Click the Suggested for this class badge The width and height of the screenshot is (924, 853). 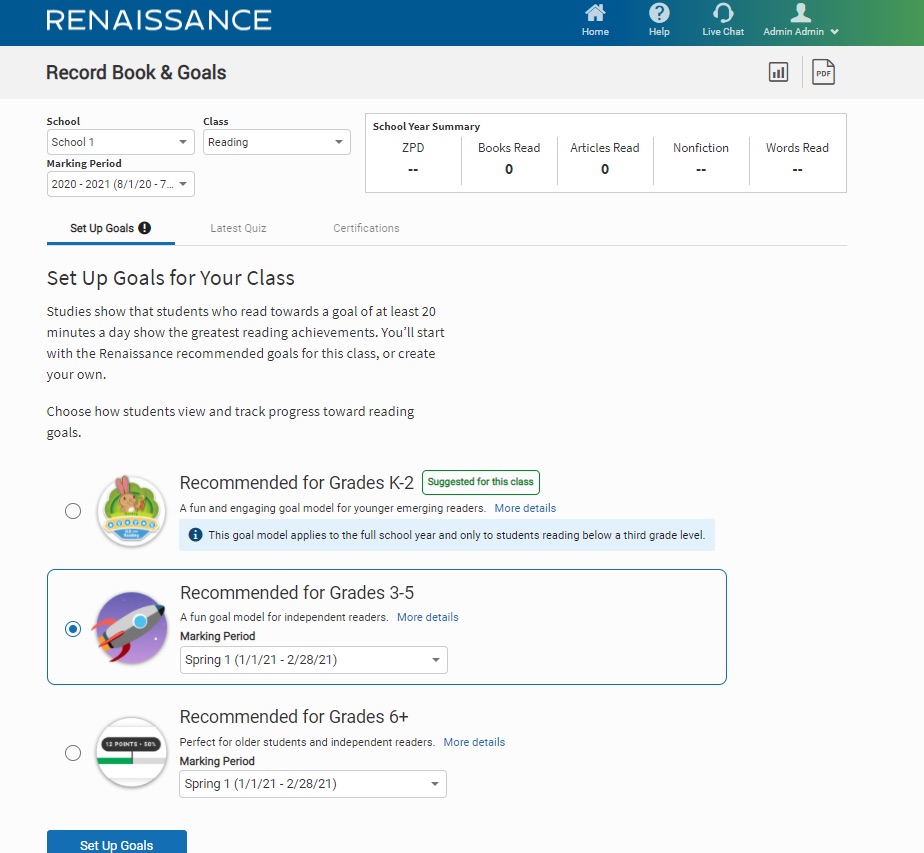481,482
